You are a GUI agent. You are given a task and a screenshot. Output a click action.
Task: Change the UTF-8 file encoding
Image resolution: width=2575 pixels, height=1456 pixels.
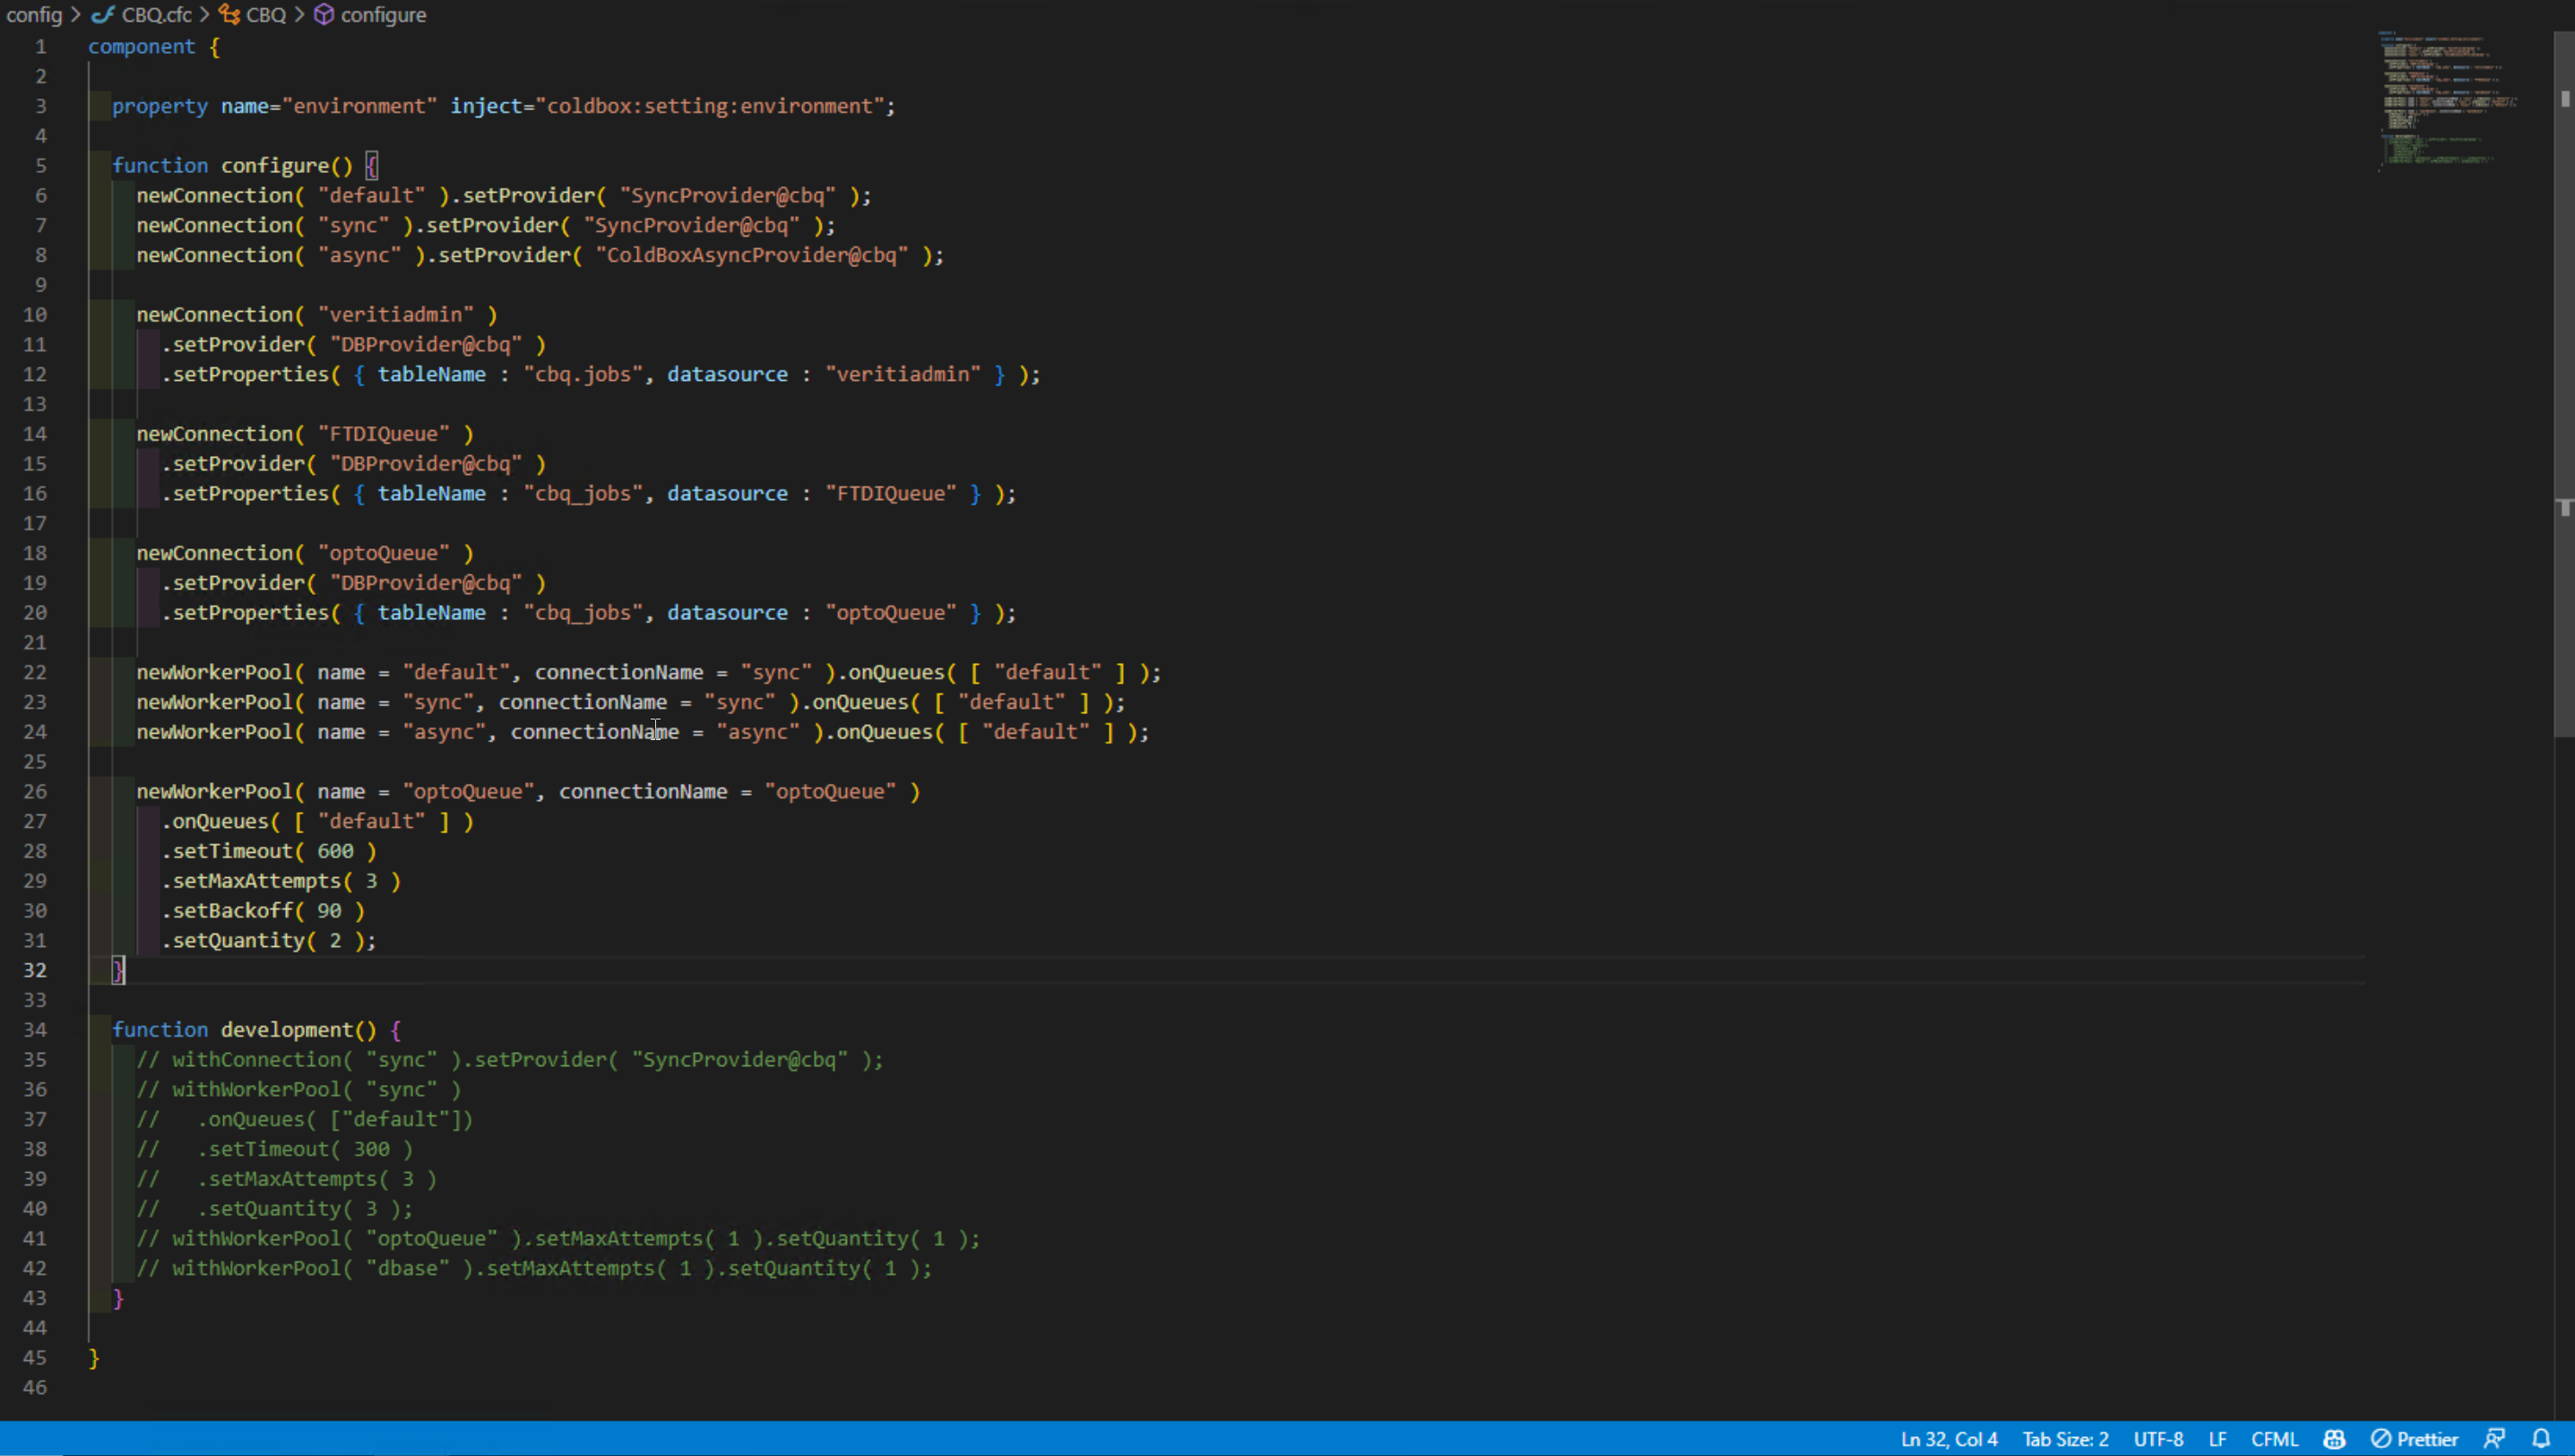2158,1439
